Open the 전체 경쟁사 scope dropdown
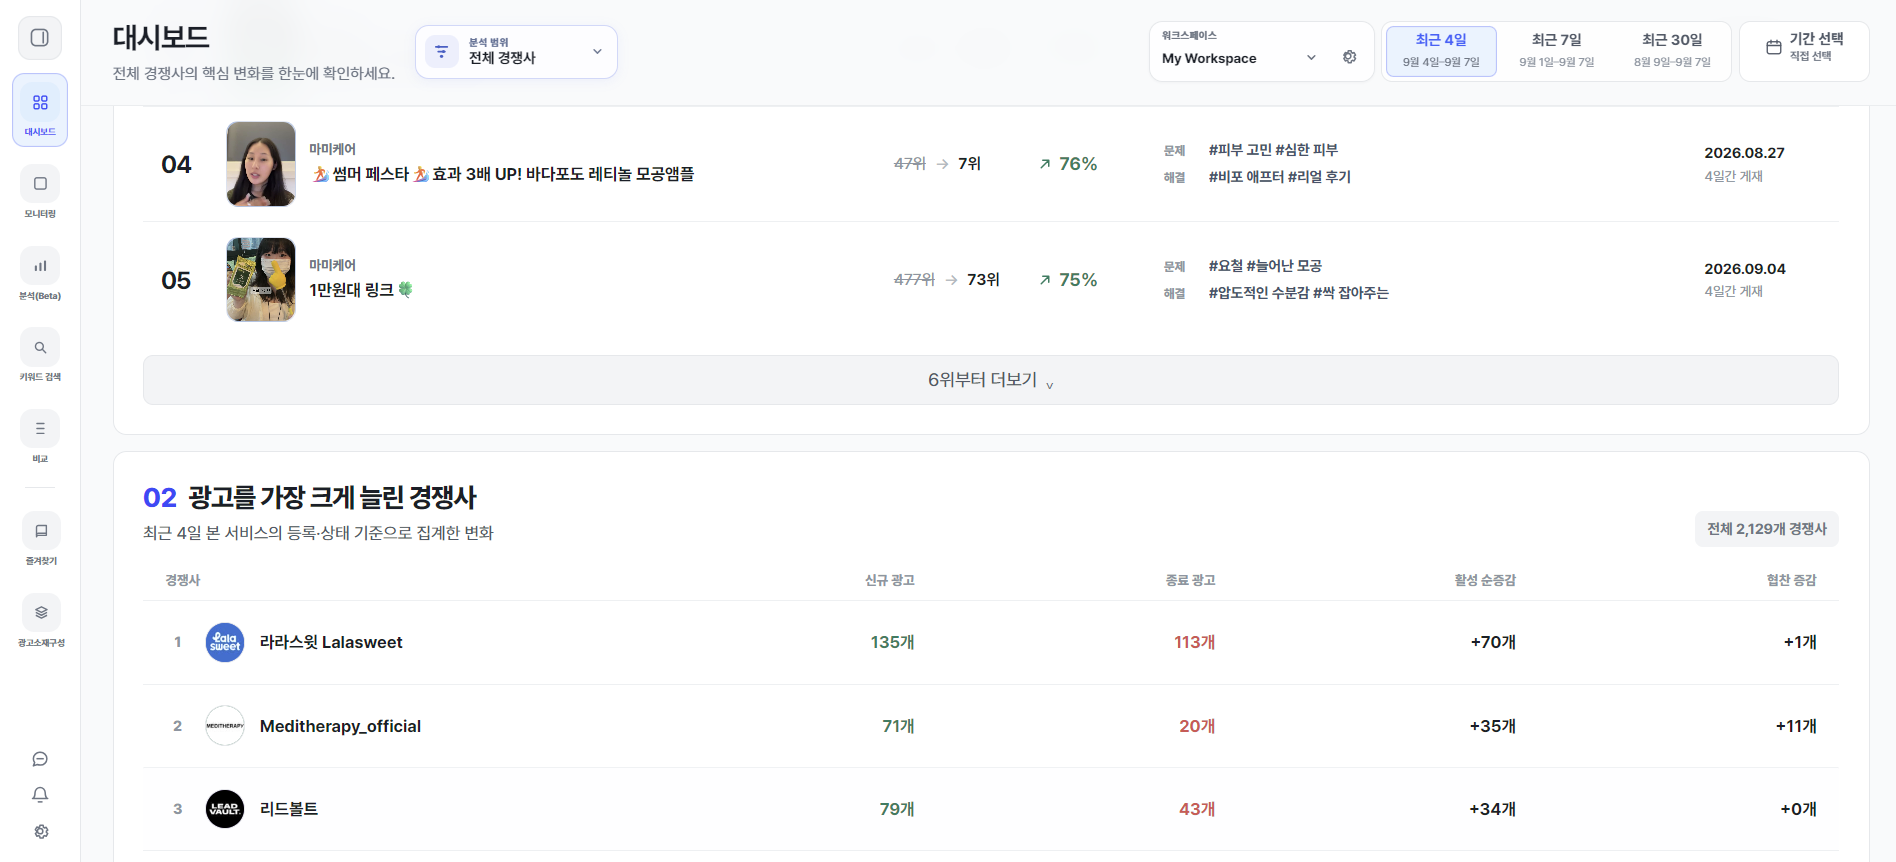 pos(516,51)
